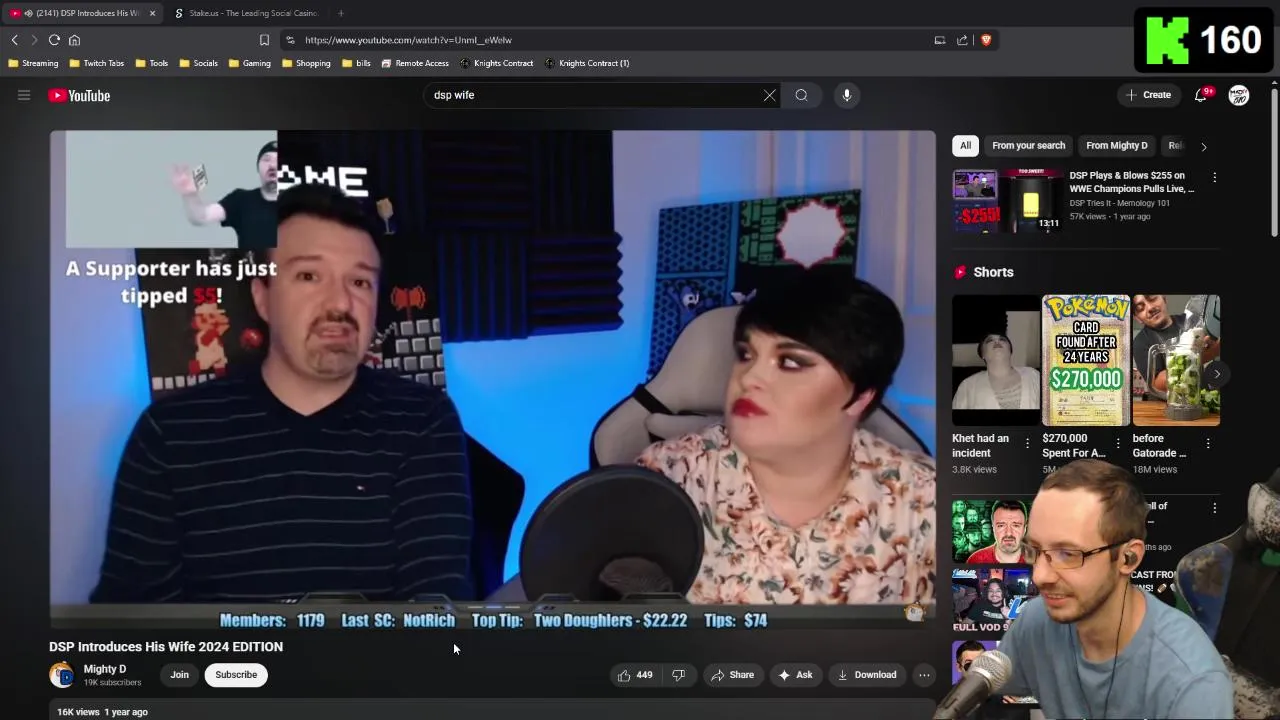This screenshot has width=1280, height=720.
Task: Select the All filter chip
Action: click(965, 146)
